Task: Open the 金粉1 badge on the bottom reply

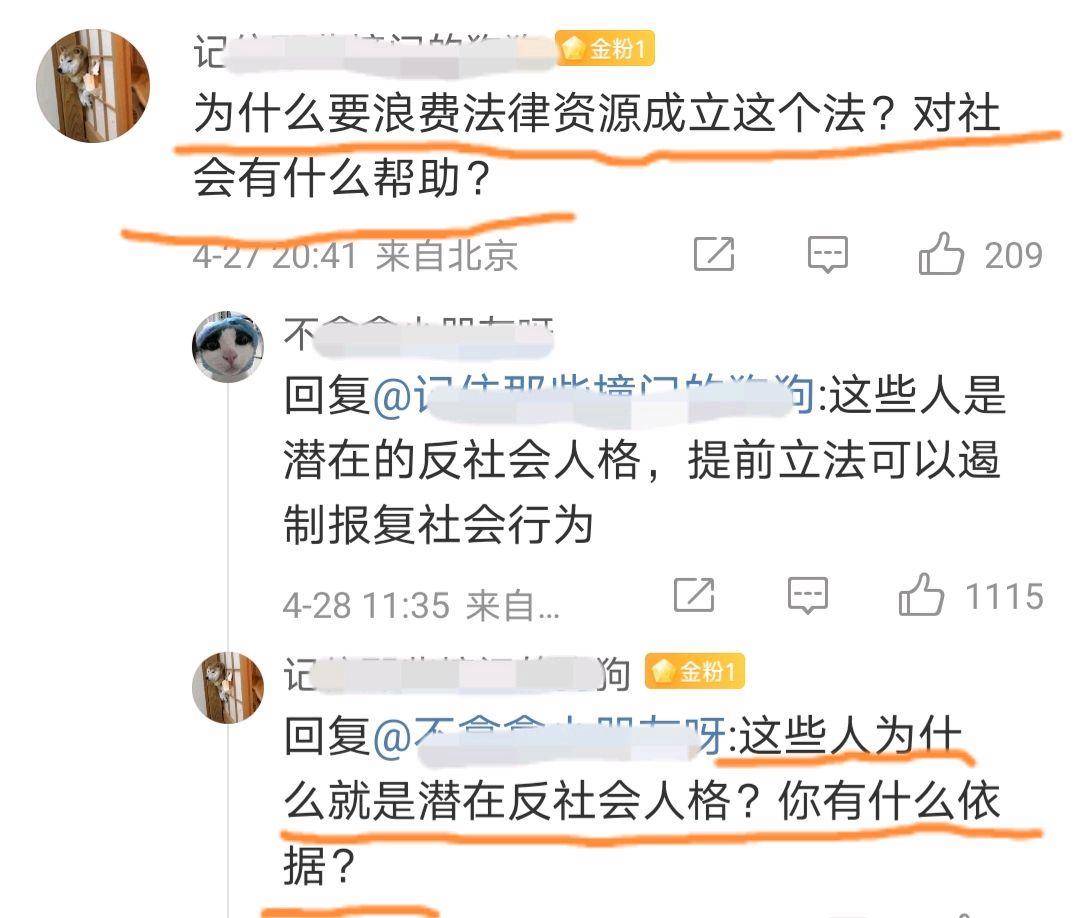Action: 694,671
